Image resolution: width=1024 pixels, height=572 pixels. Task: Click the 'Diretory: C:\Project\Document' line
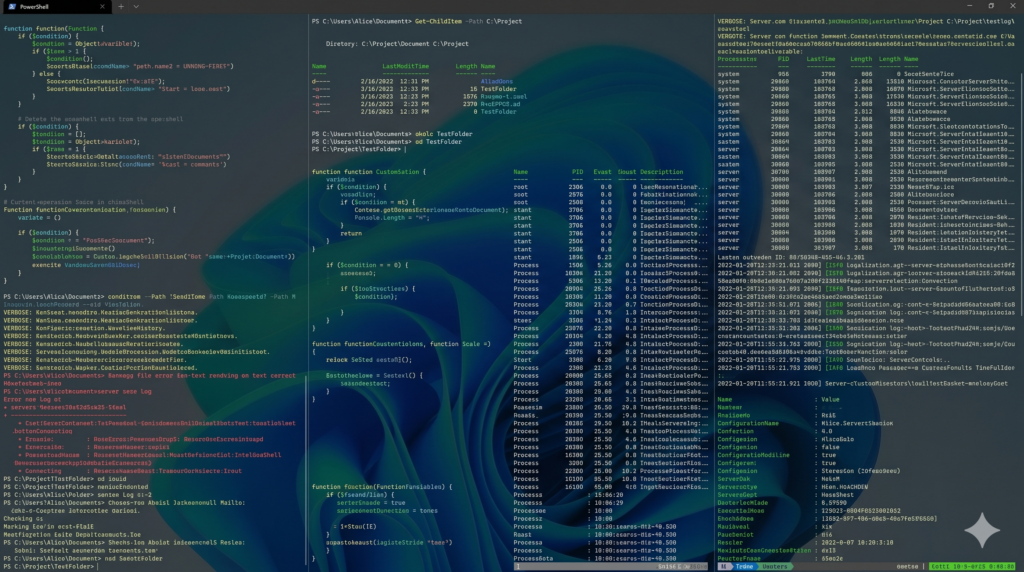[x=397, y=44]
